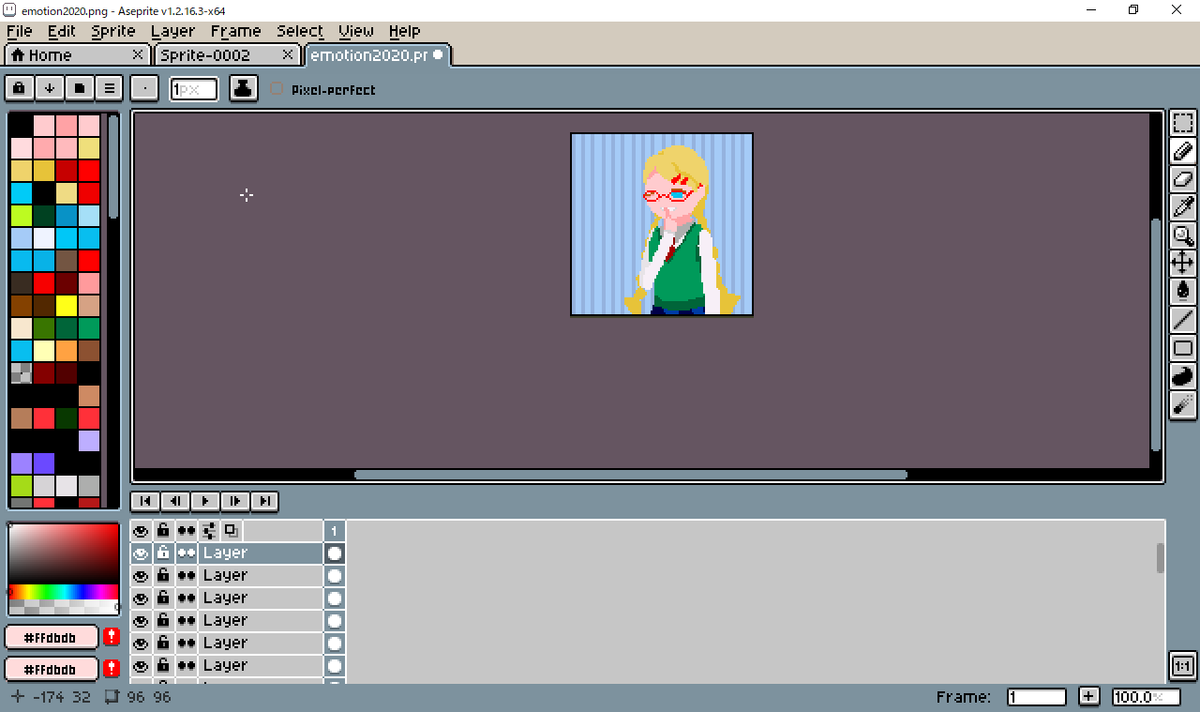1200x712 pixels.
Task: Go to the next frame
Action: 235,501
